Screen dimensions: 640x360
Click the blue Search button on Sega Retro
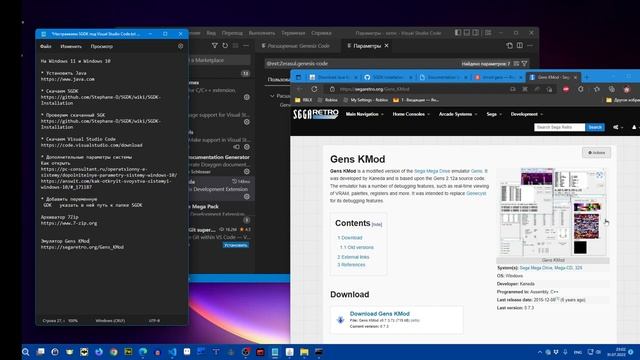(x=595, y=127)
